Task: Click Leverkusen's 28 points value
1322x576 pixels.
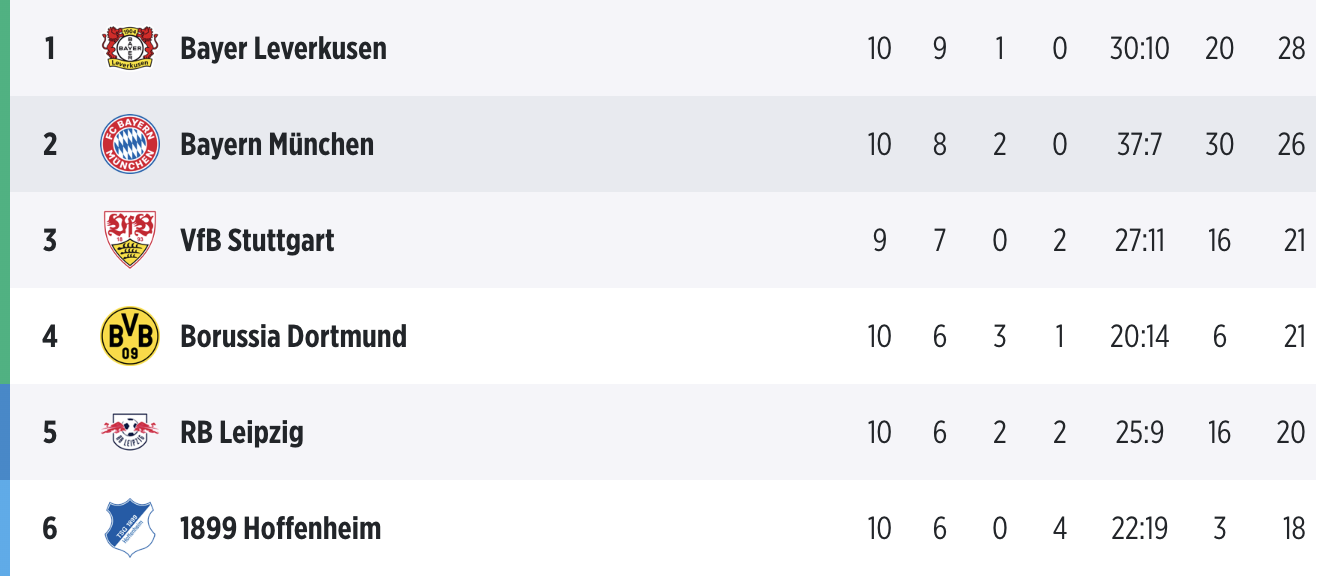Action: (1291, 48)
